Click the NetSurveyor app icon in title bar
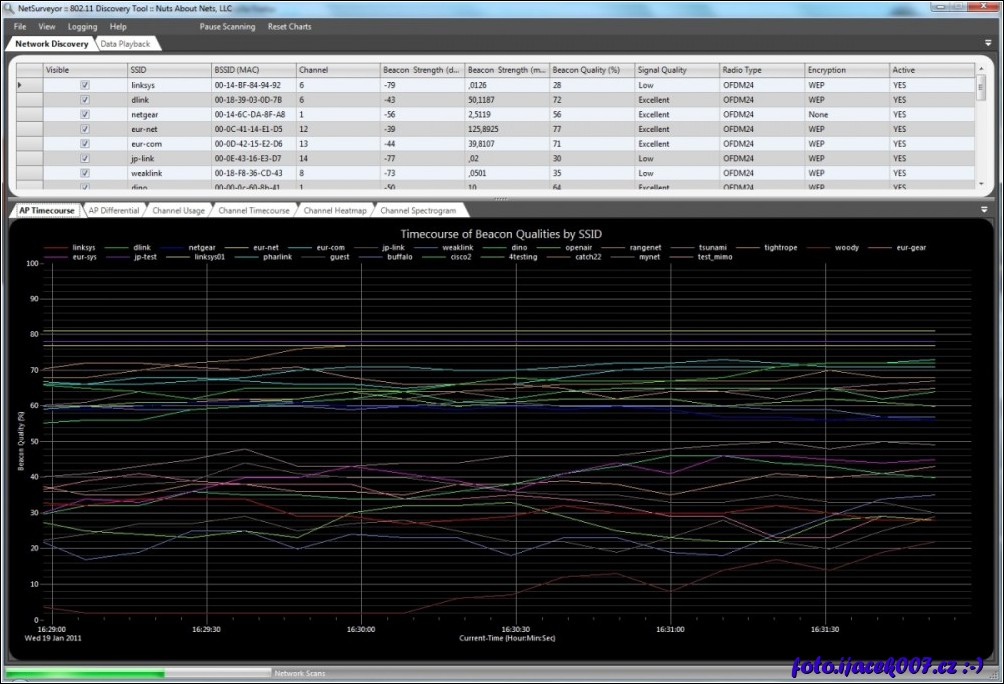Screen dimensions: 1004x684 [x=10, y=7]
